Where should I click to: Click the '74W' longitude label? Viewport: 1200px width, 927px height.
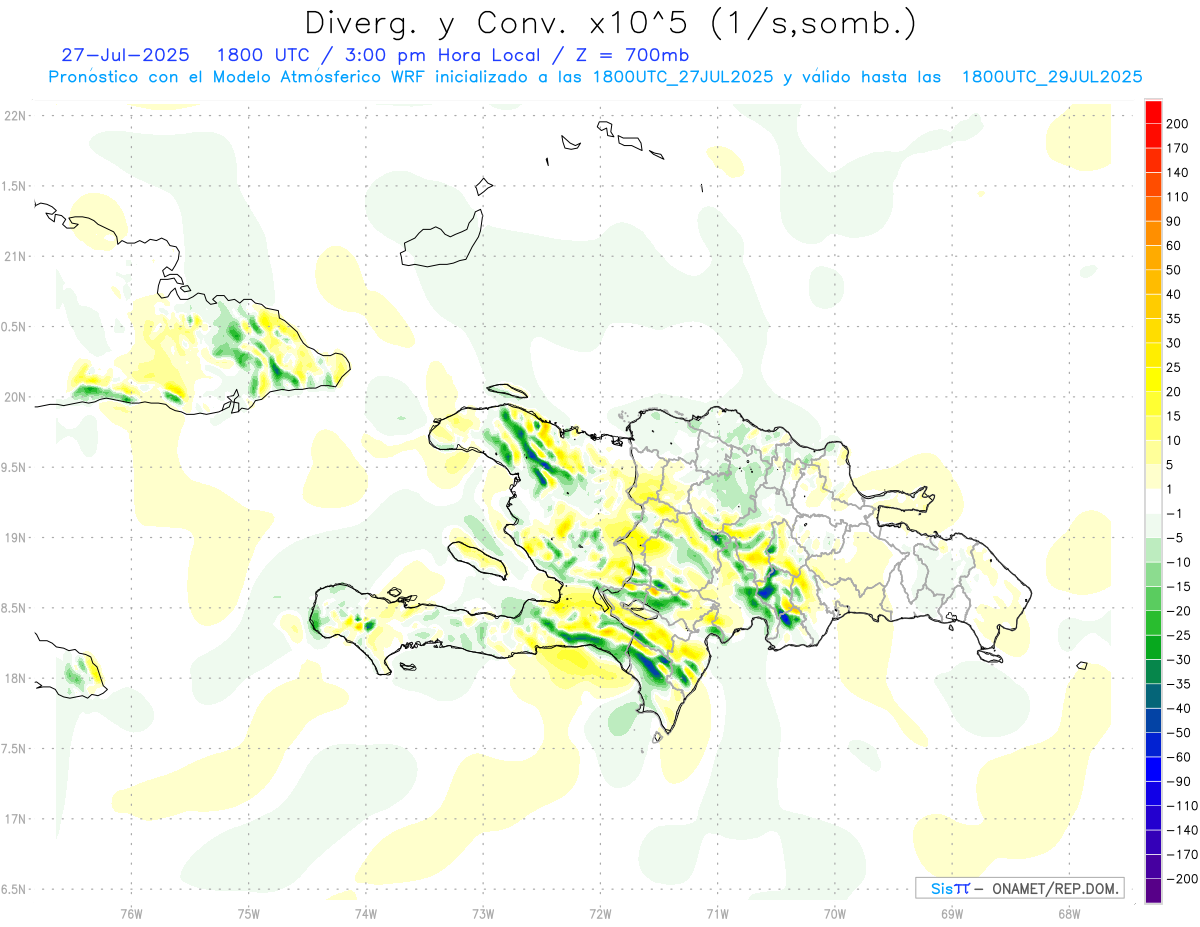pos(365,913)
